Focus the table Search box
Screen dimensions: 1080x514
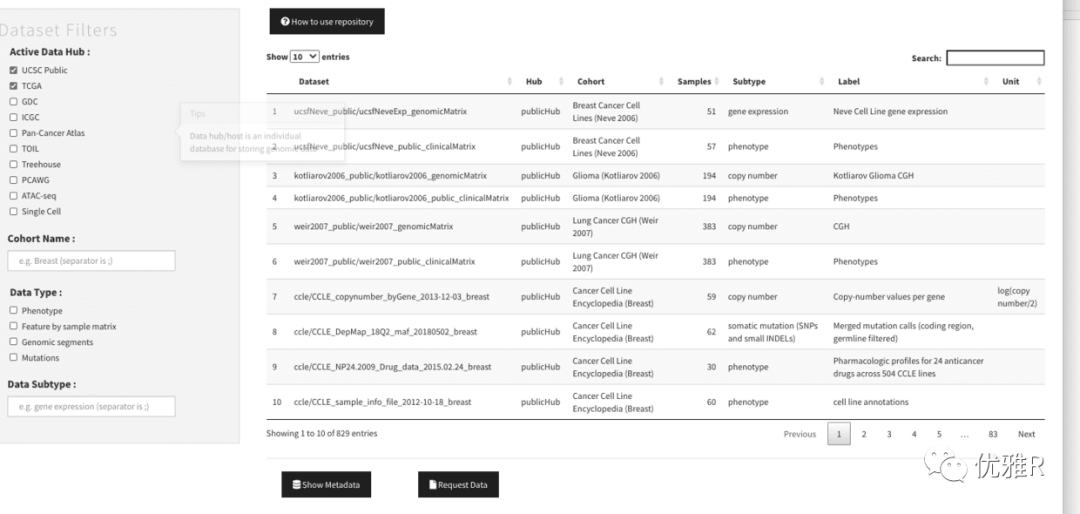pyautogui.click(x=995, y=58)
